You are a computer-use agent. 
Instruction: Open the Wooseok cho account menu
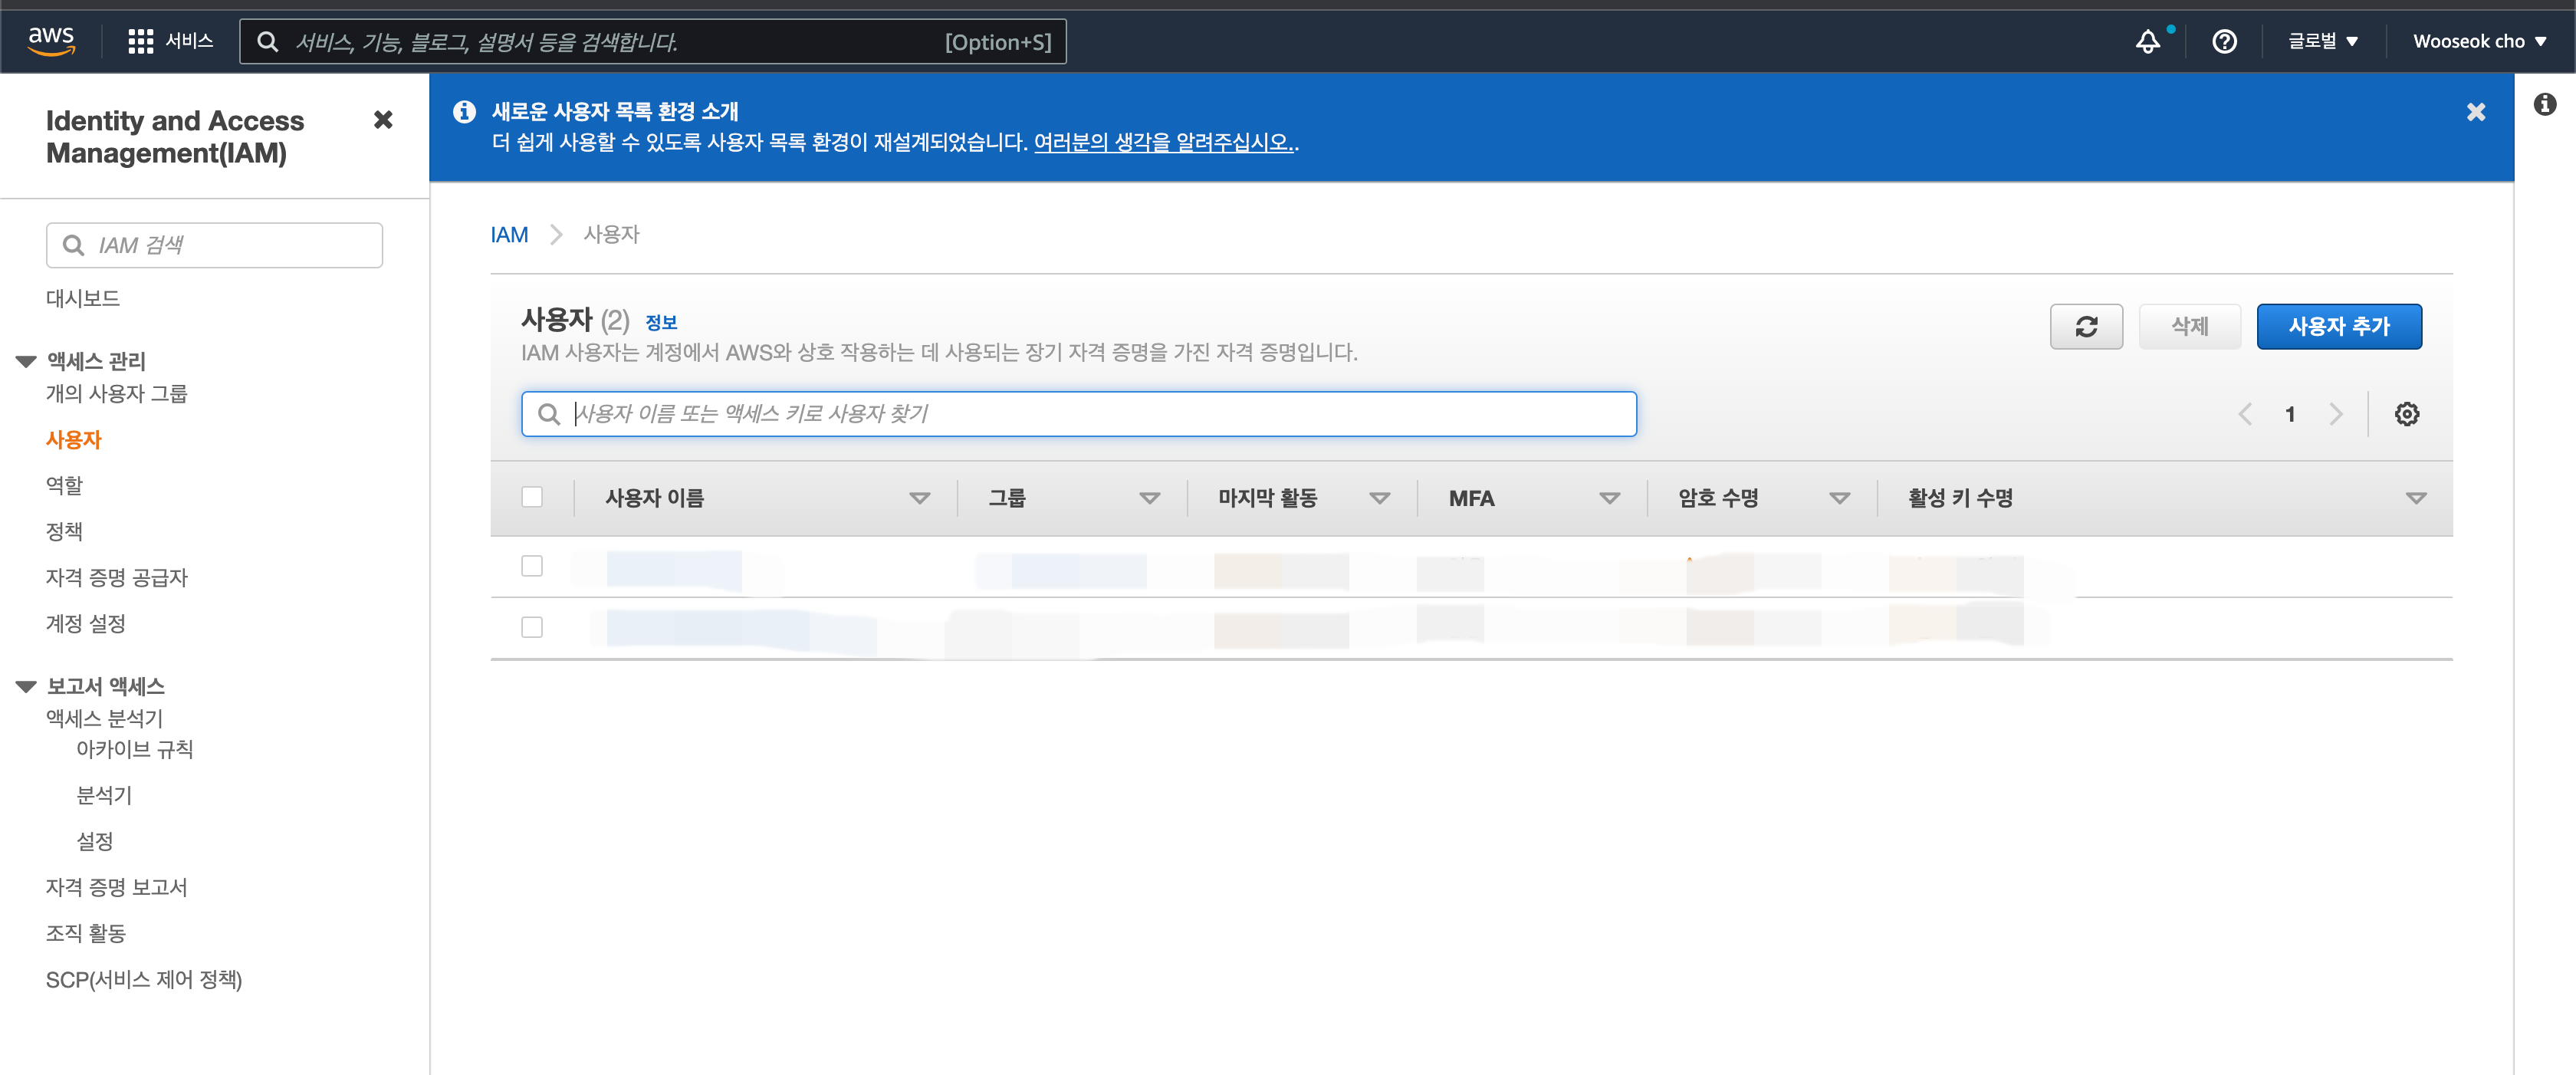(x=2478, y=42)
